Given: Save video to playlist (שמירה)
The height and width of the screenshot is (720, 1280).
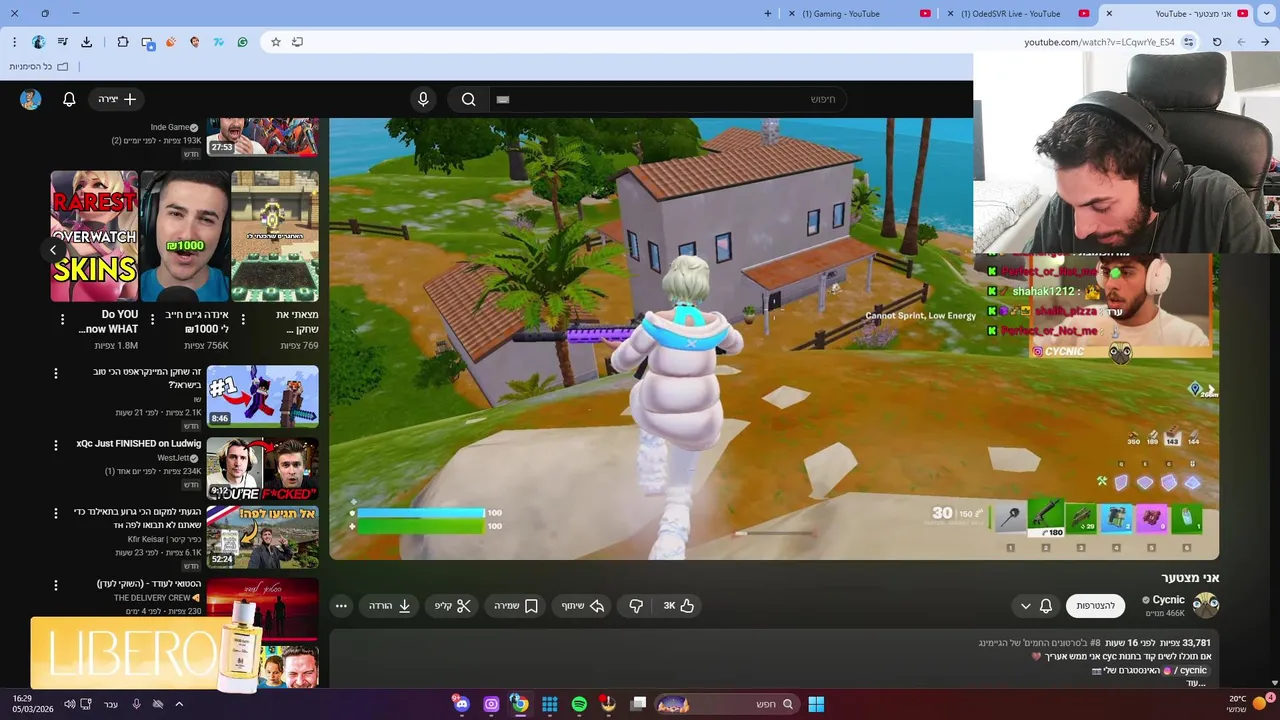Looking at the screenshot, I should (x=517, y=606).
